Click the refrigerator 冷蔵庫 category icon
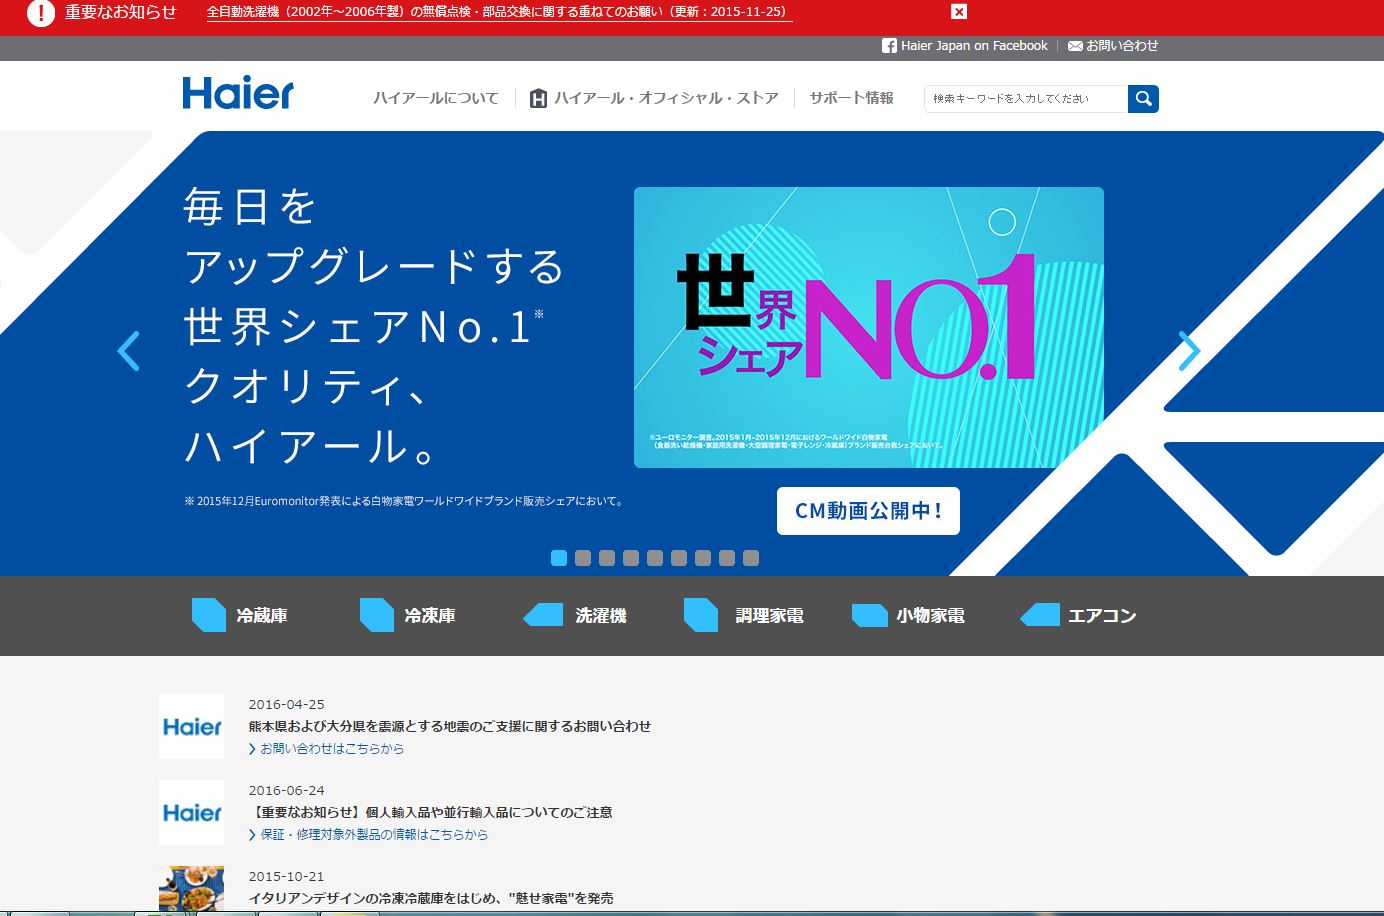Image resolution: width=1384 pixels, height=916 pixels. 209,615
